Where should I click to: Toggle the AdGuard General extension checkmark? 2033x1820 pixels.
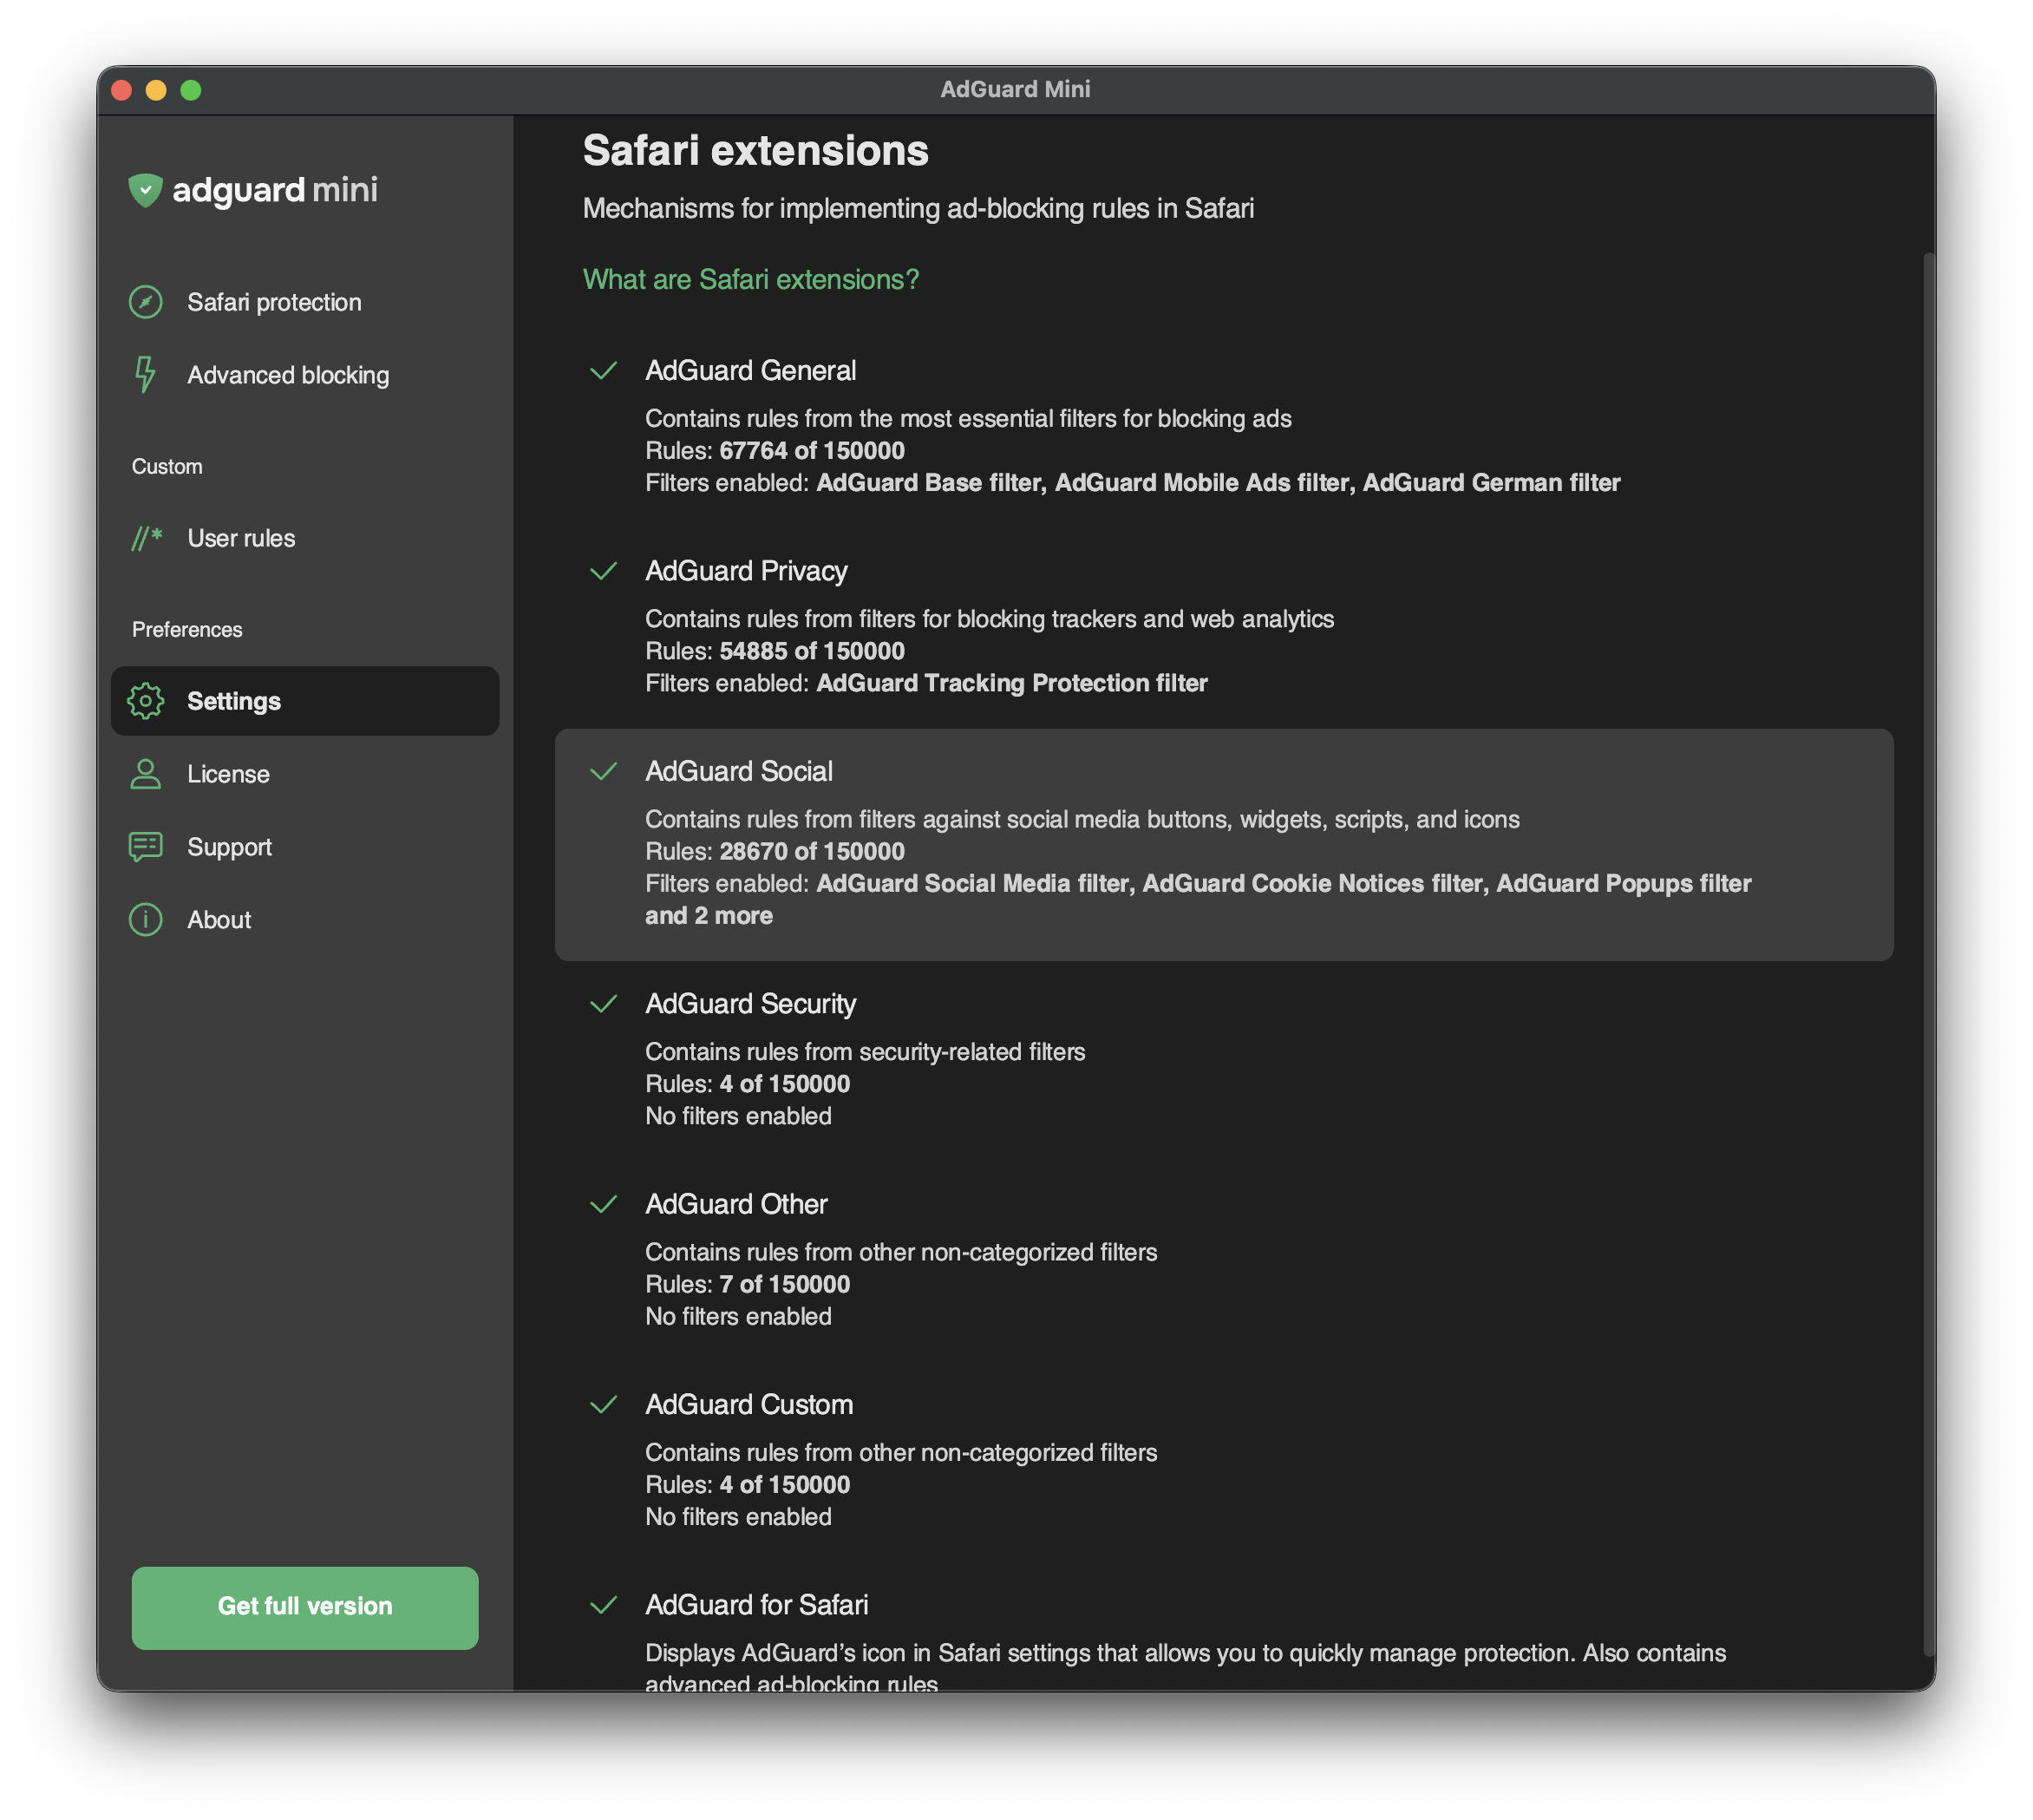point(604,371)
